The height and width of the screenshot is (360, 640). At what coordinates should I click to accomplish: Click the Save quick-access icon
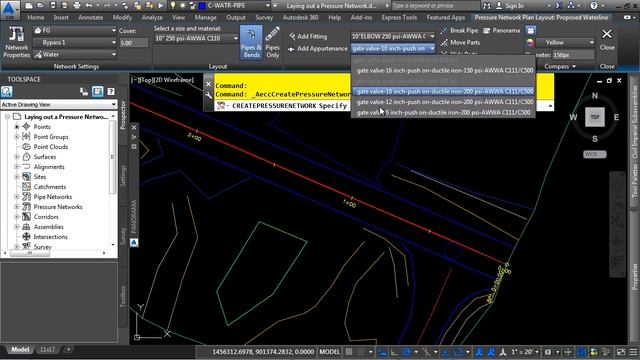point(53,6)
